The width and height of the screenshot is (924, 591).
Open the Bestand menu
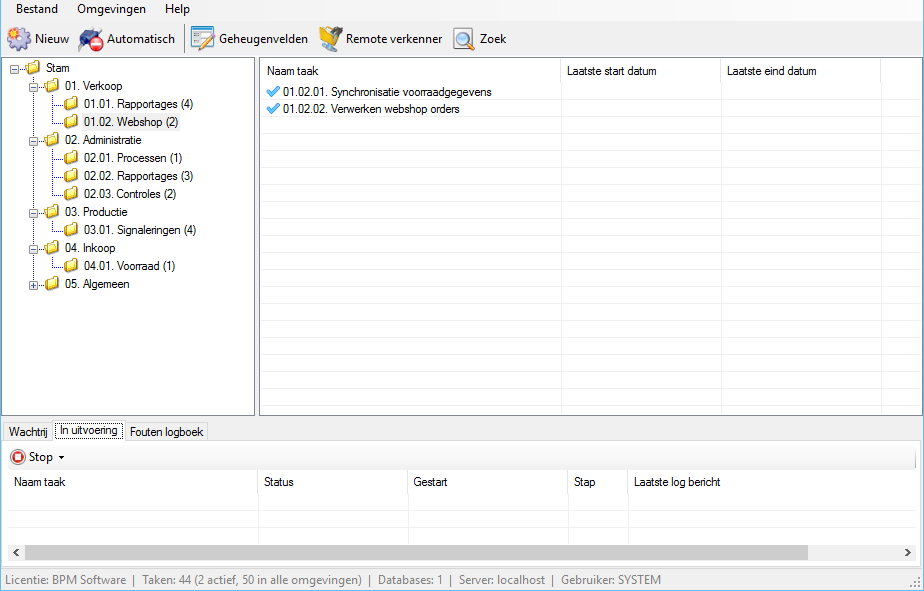pyautogui.click(x=37, y=9)
